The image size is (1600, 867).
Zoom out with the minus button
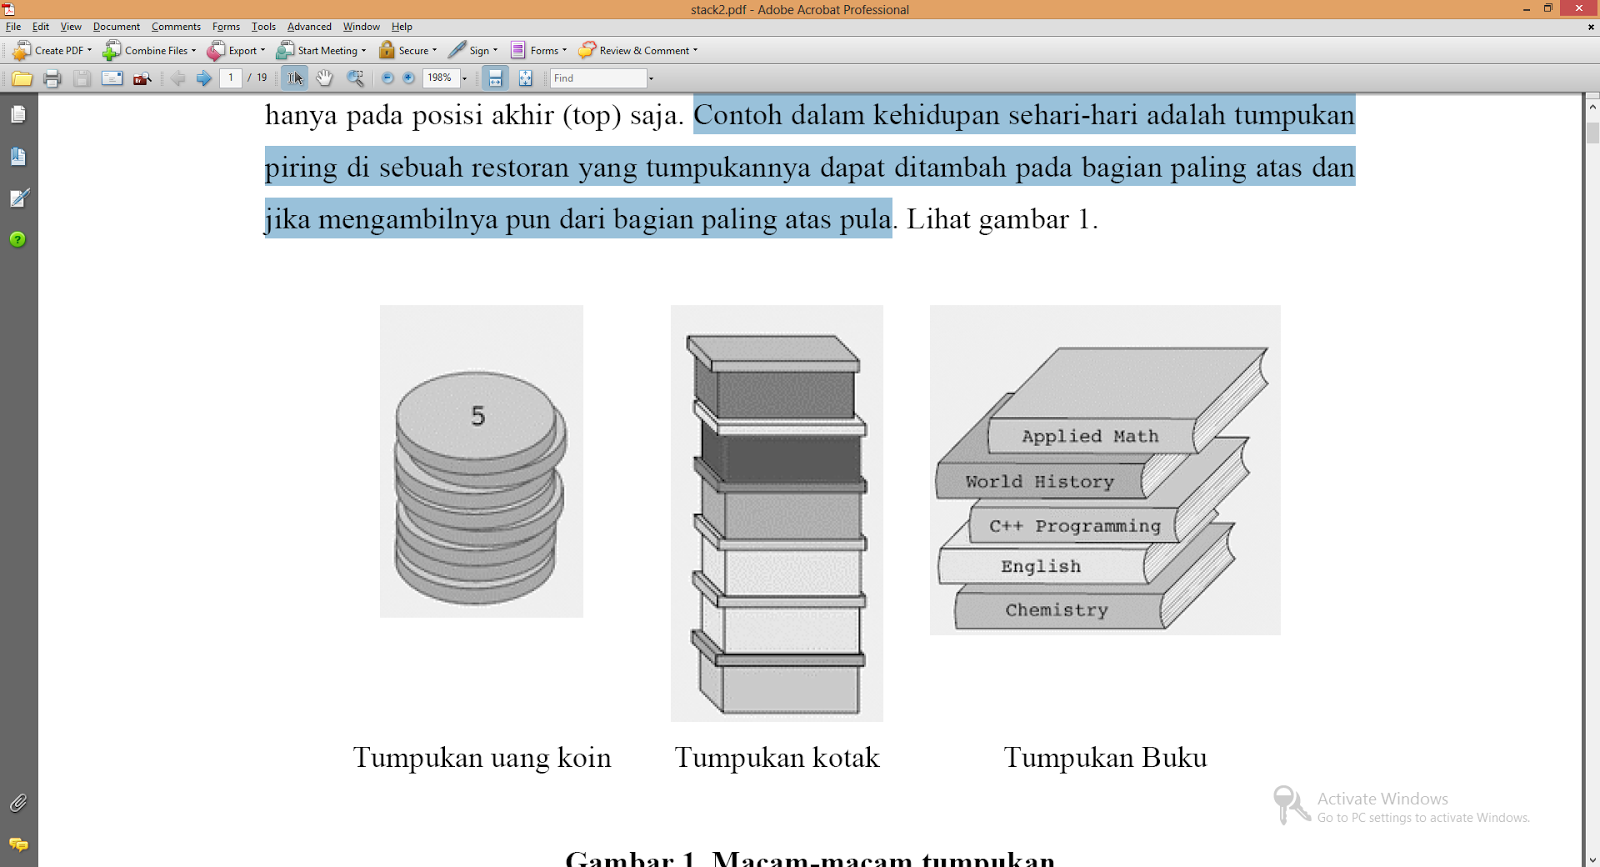coord(388,78)
